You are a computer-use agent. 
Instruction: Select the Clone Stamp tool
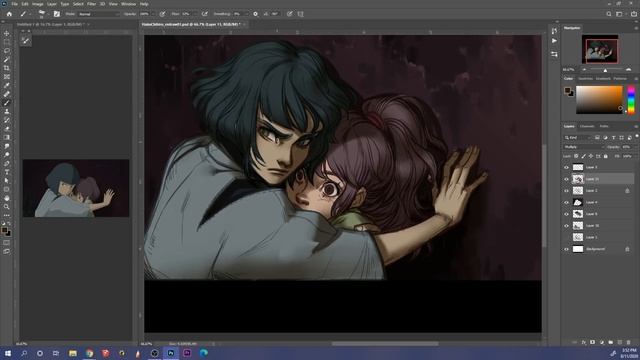tap(7, 111)
